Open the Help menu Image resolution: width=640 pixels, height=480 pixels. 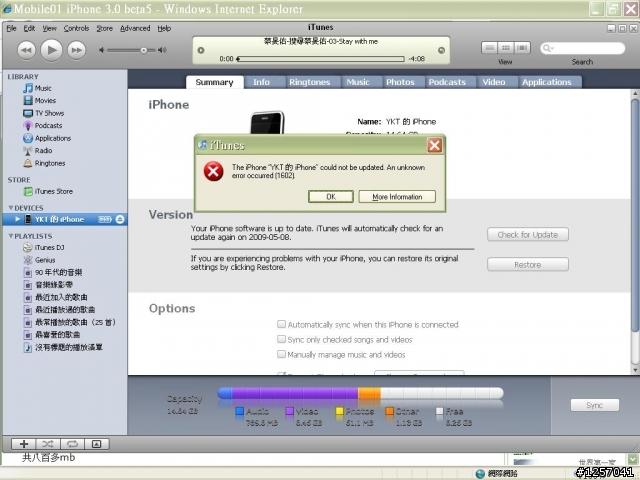pos(164,28)
